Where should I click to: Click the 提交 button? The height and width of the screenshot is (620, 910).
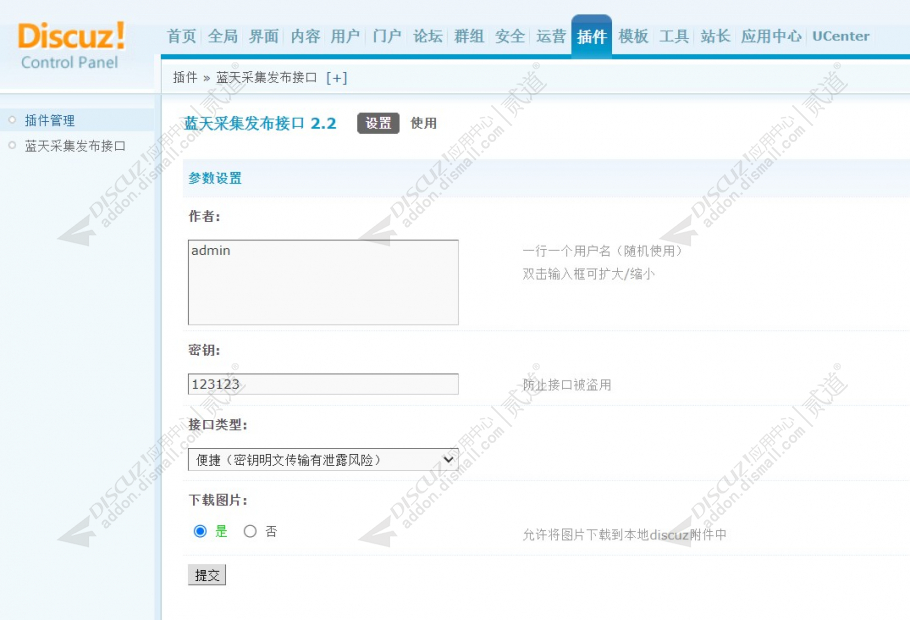pyautogui.click(x=207, y=575)
